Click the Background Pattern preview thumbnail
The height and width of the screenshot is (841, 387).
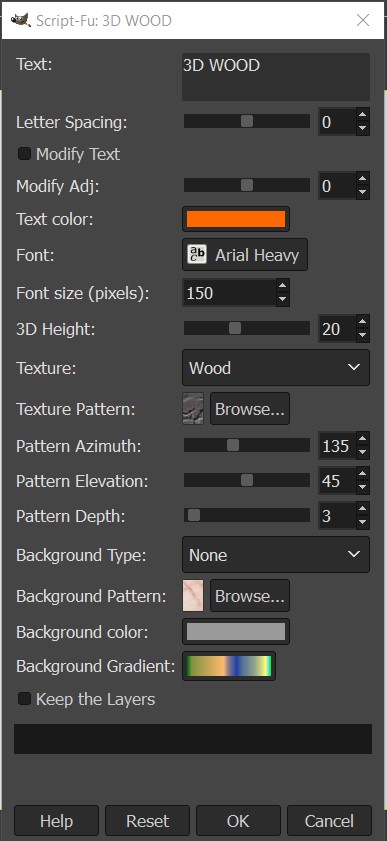[x=193, y=595]
